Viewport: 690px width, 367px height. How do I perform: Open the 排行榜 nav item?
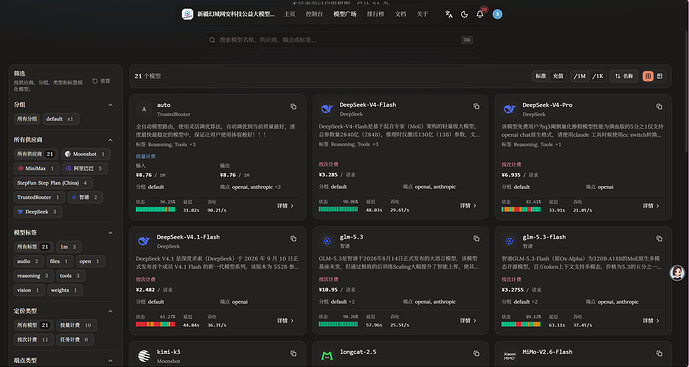point(375,14)
